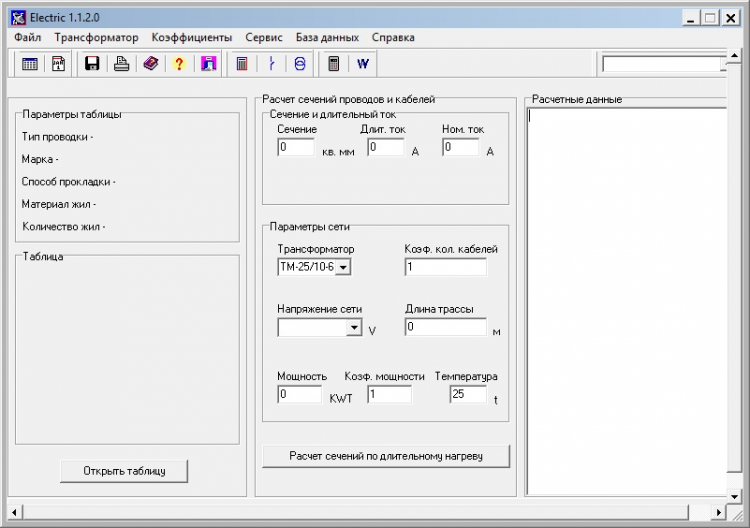Click the blue transformer circles icon
Viewport: 750px width, 528px height.
300,64
